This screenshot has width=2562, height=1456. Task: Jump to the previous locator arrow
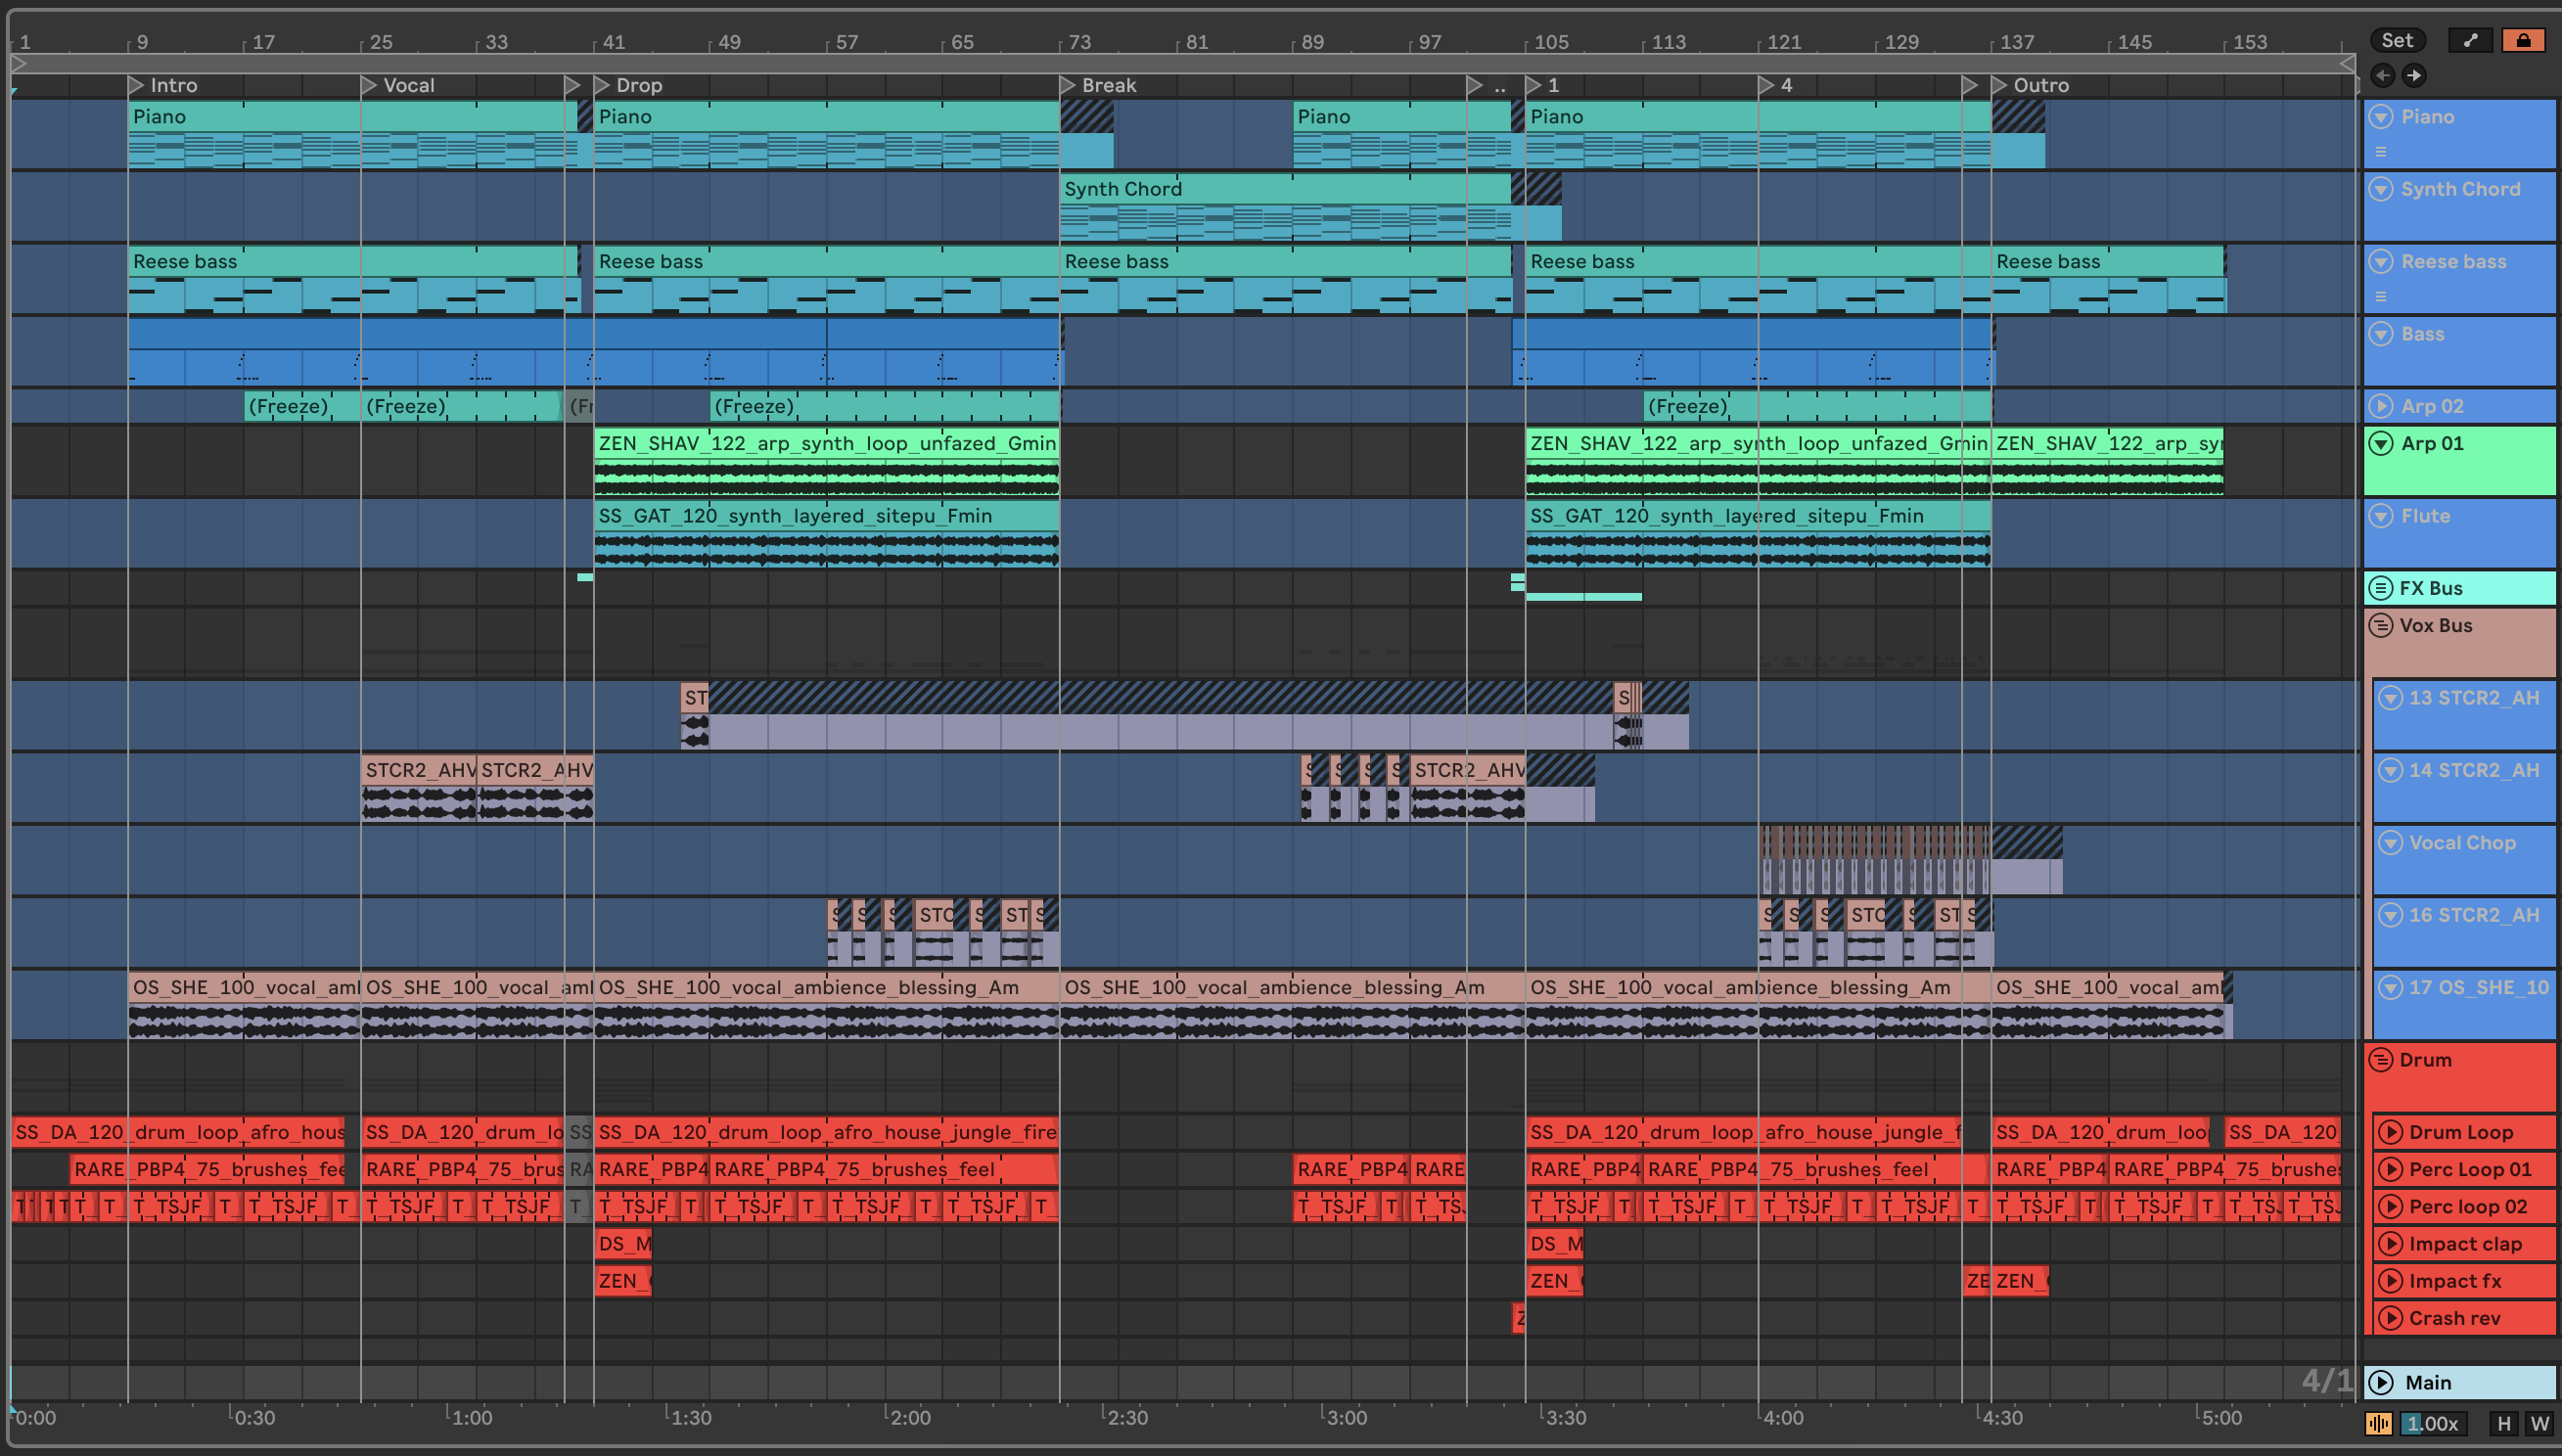point(2382,75)
